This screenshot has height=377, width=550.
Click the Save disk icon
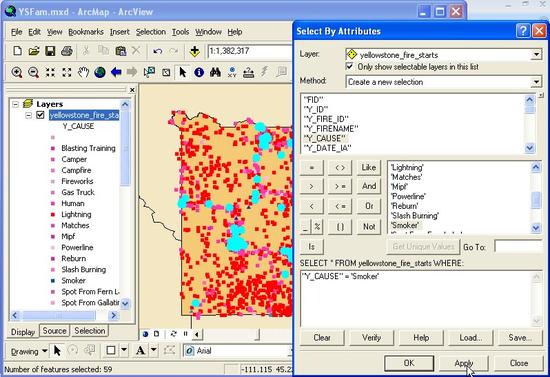(x=50, y=51)
